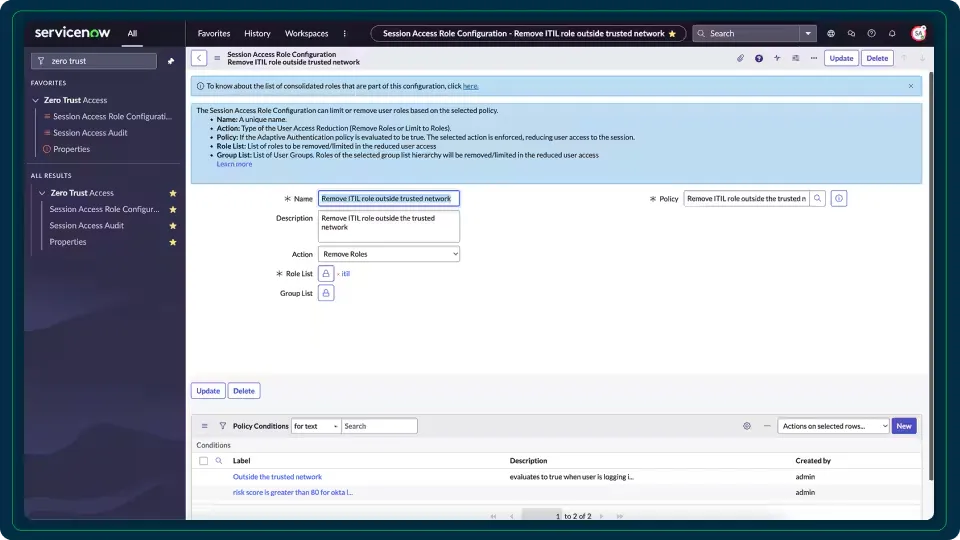
Task: Click the personalize form icon
Action: pos(795,58)
